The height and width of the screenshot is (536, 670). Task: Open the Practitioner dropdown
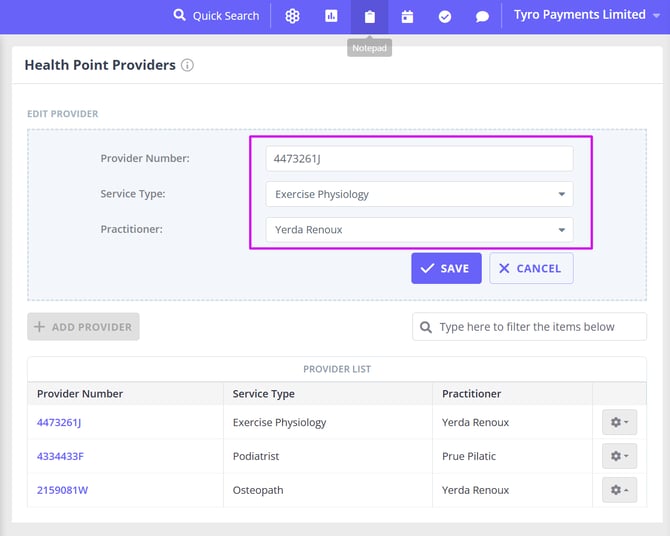tap(419, 230)
